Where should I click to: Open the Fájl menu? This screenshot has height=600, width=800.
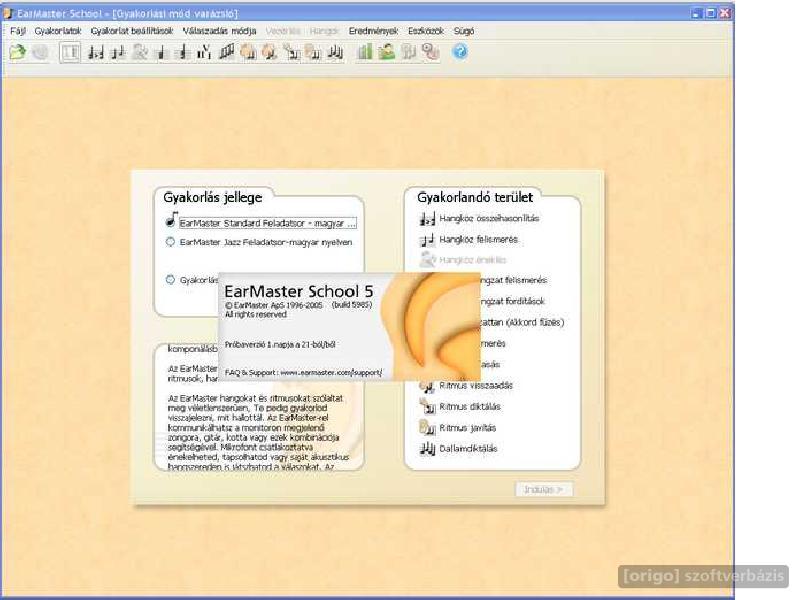click(x=18, y=31)
